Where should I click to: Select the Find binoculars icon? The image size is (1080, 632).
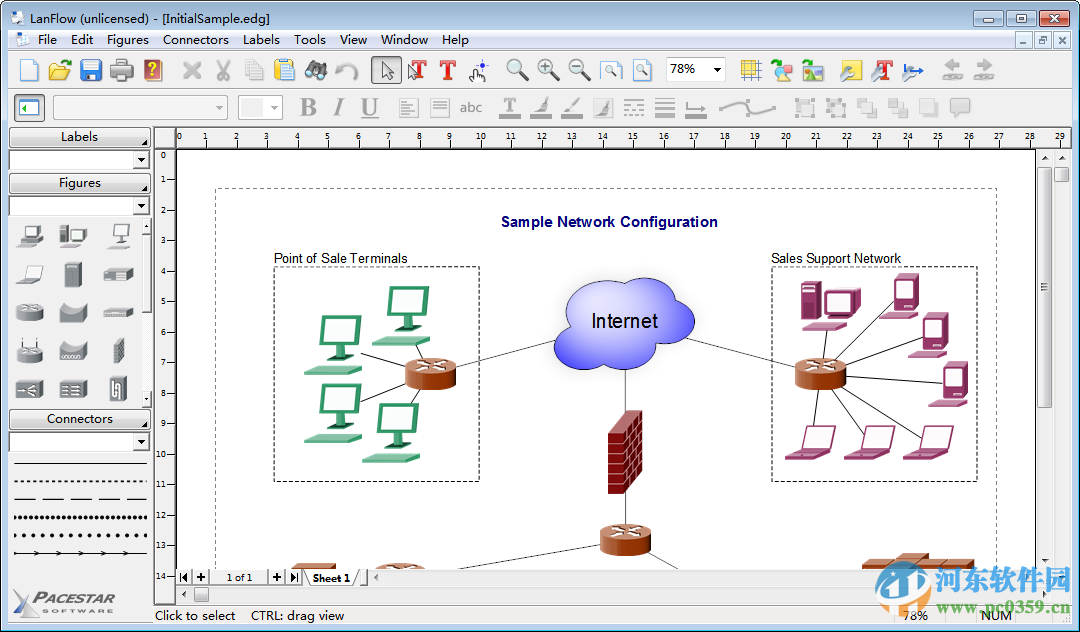coord(315,70)
